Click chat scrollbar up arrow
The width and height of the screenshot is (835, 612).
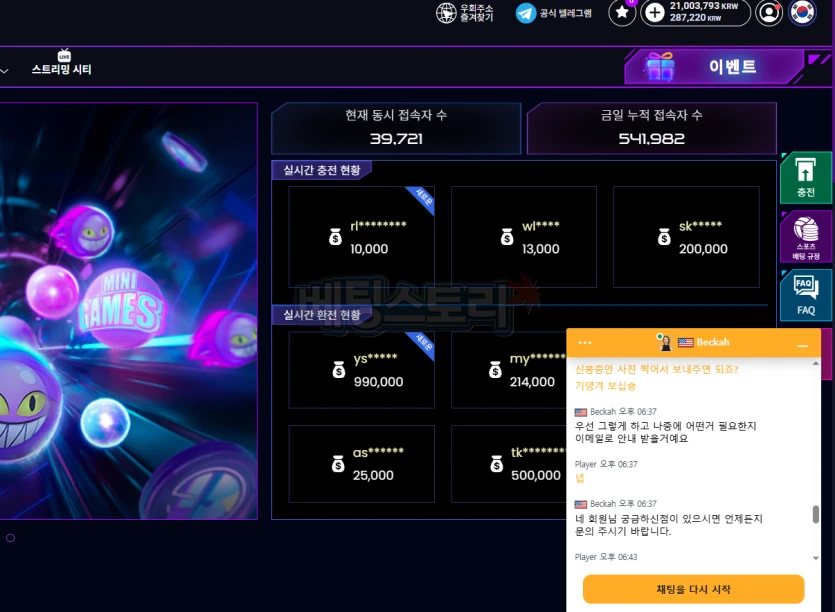click(x=815, y=363)
